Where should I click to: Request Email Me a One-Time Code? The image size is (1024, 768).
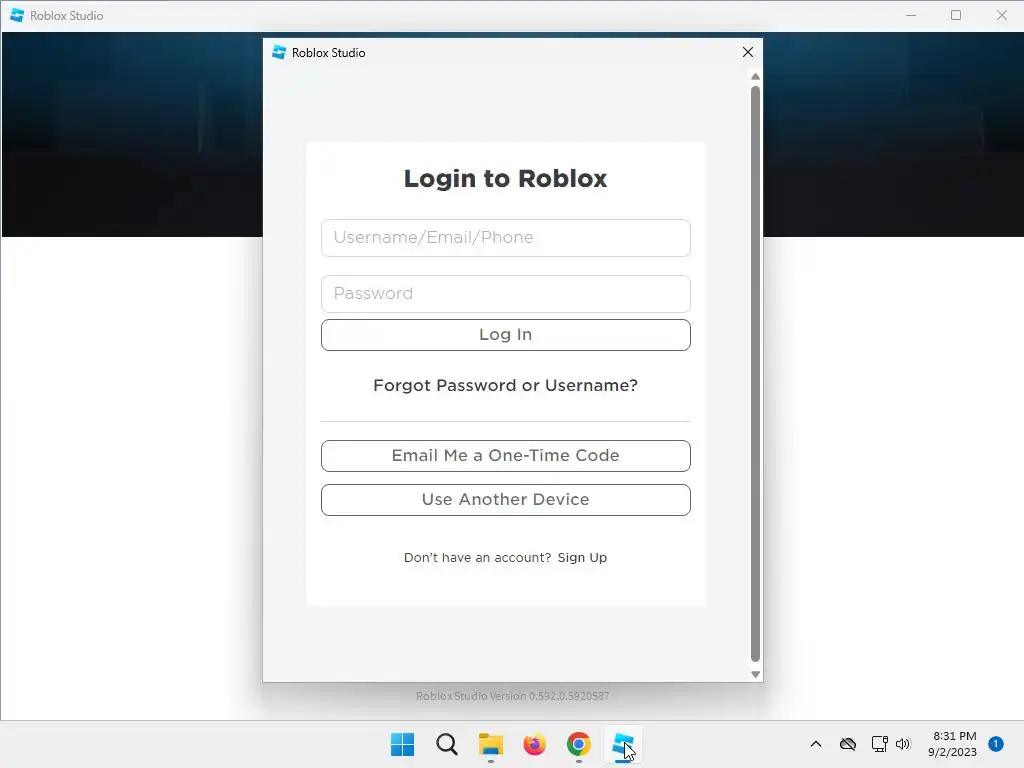tap(505, 456)
